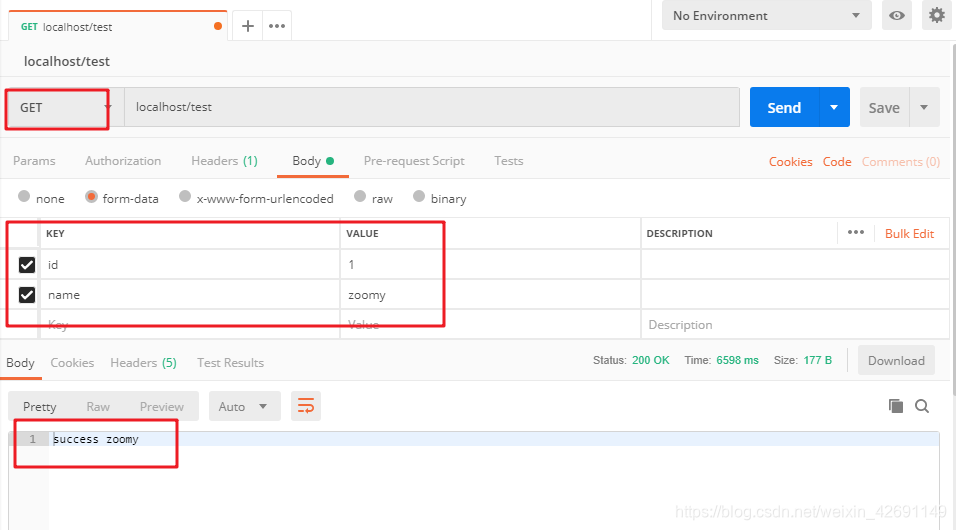Viewport: 956px width, 530px height.
Task: Open tab options ellipsis menu
Action: click(277, 26)
